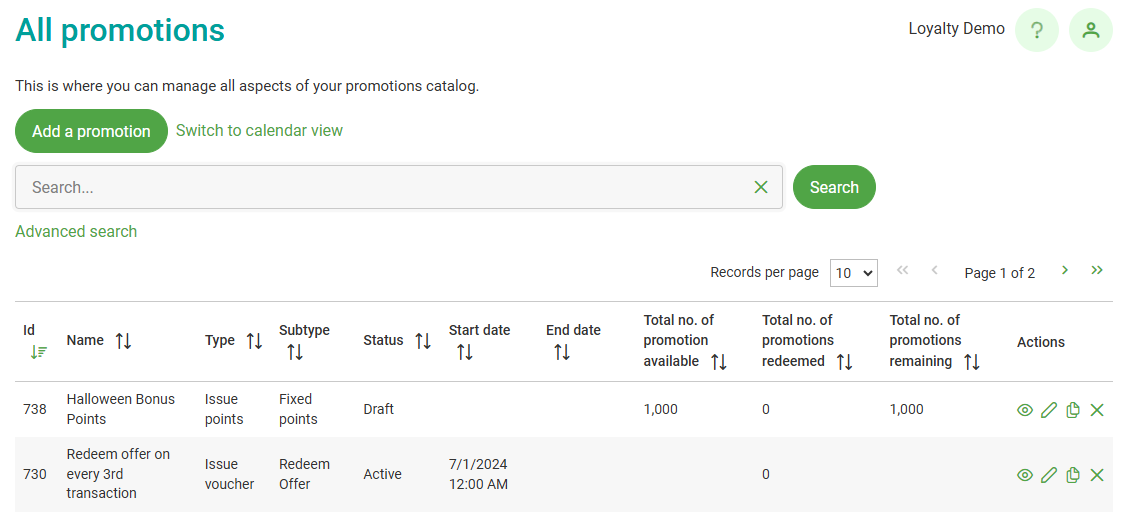
Task: Sort table by Name column
Action: [123, 341]
